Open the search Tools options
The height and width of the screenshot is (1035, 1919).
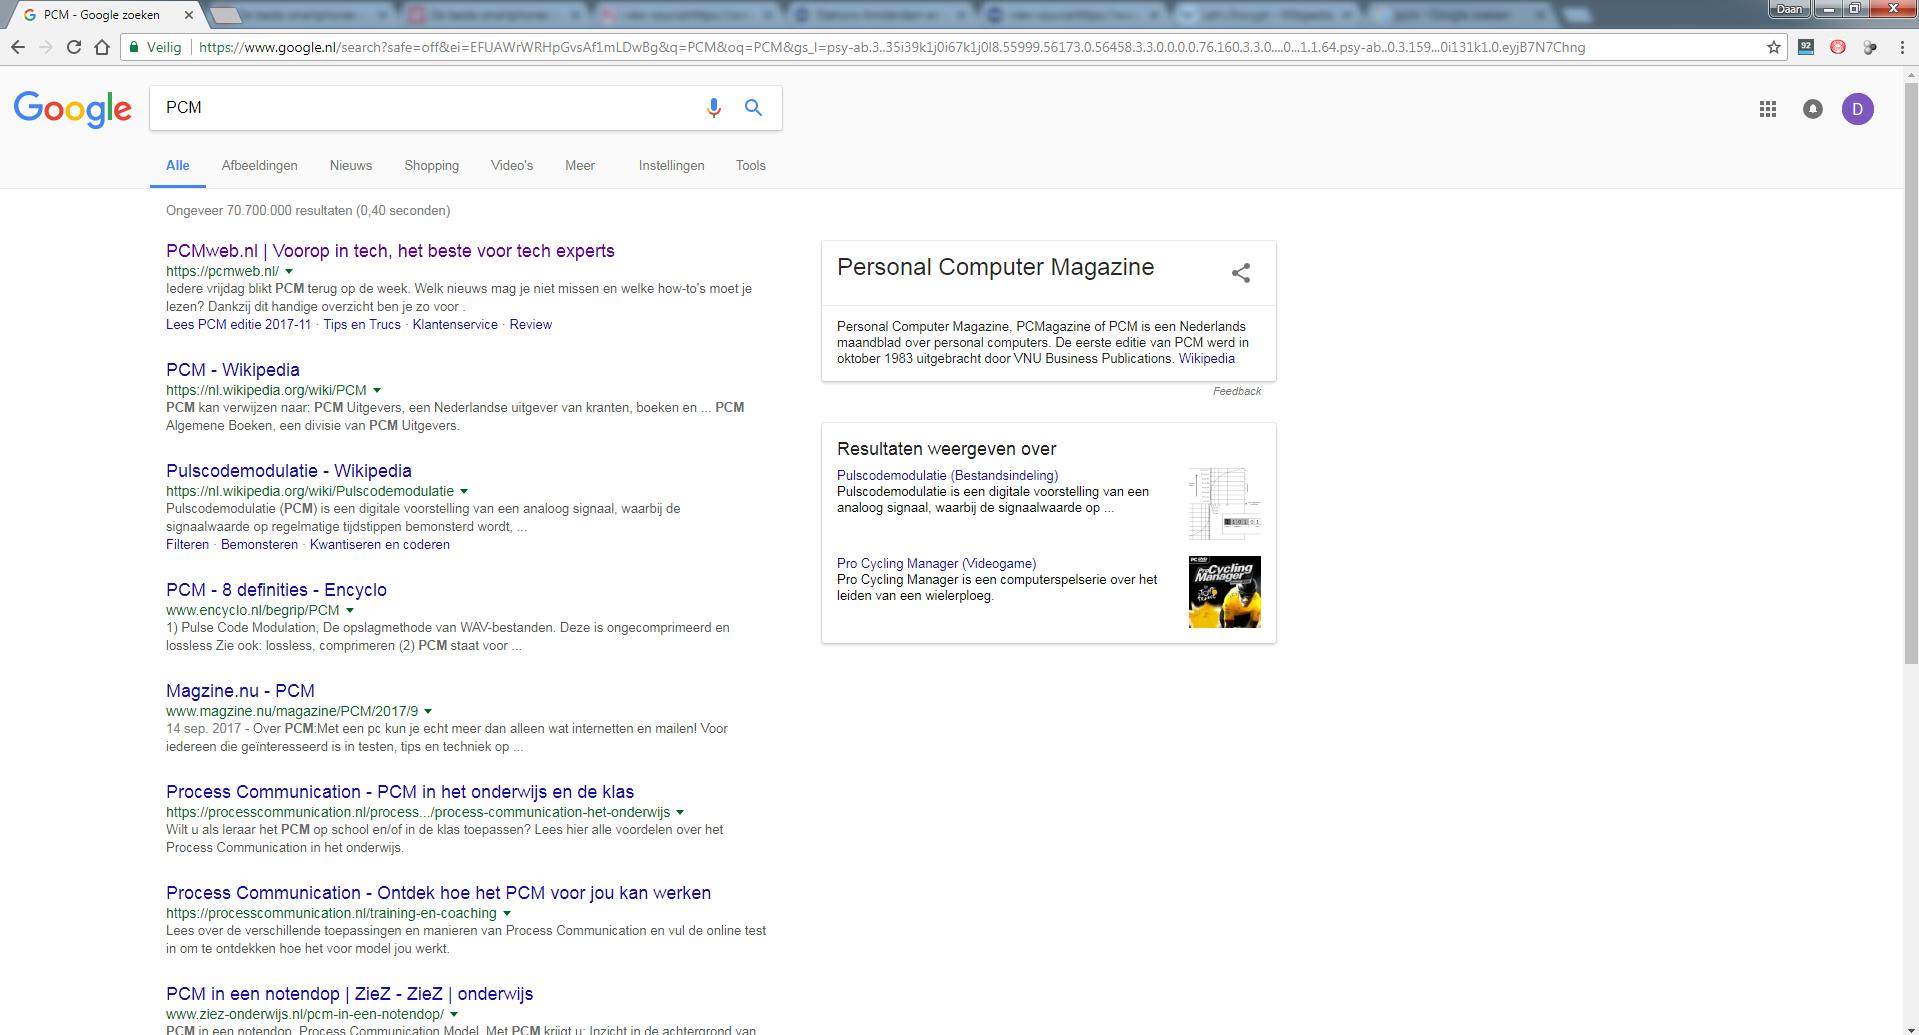click(x=751, y=166)
